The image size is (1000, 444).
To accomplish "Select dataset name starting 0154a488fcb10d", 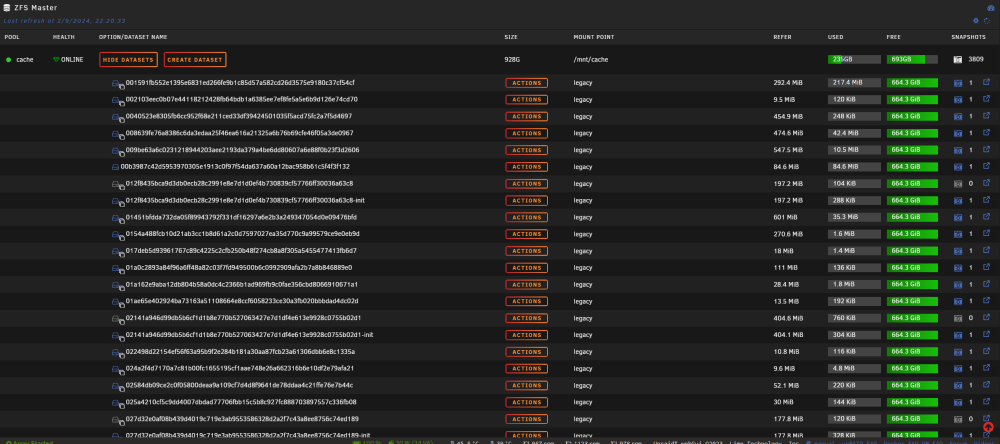I will coord(242,233).
